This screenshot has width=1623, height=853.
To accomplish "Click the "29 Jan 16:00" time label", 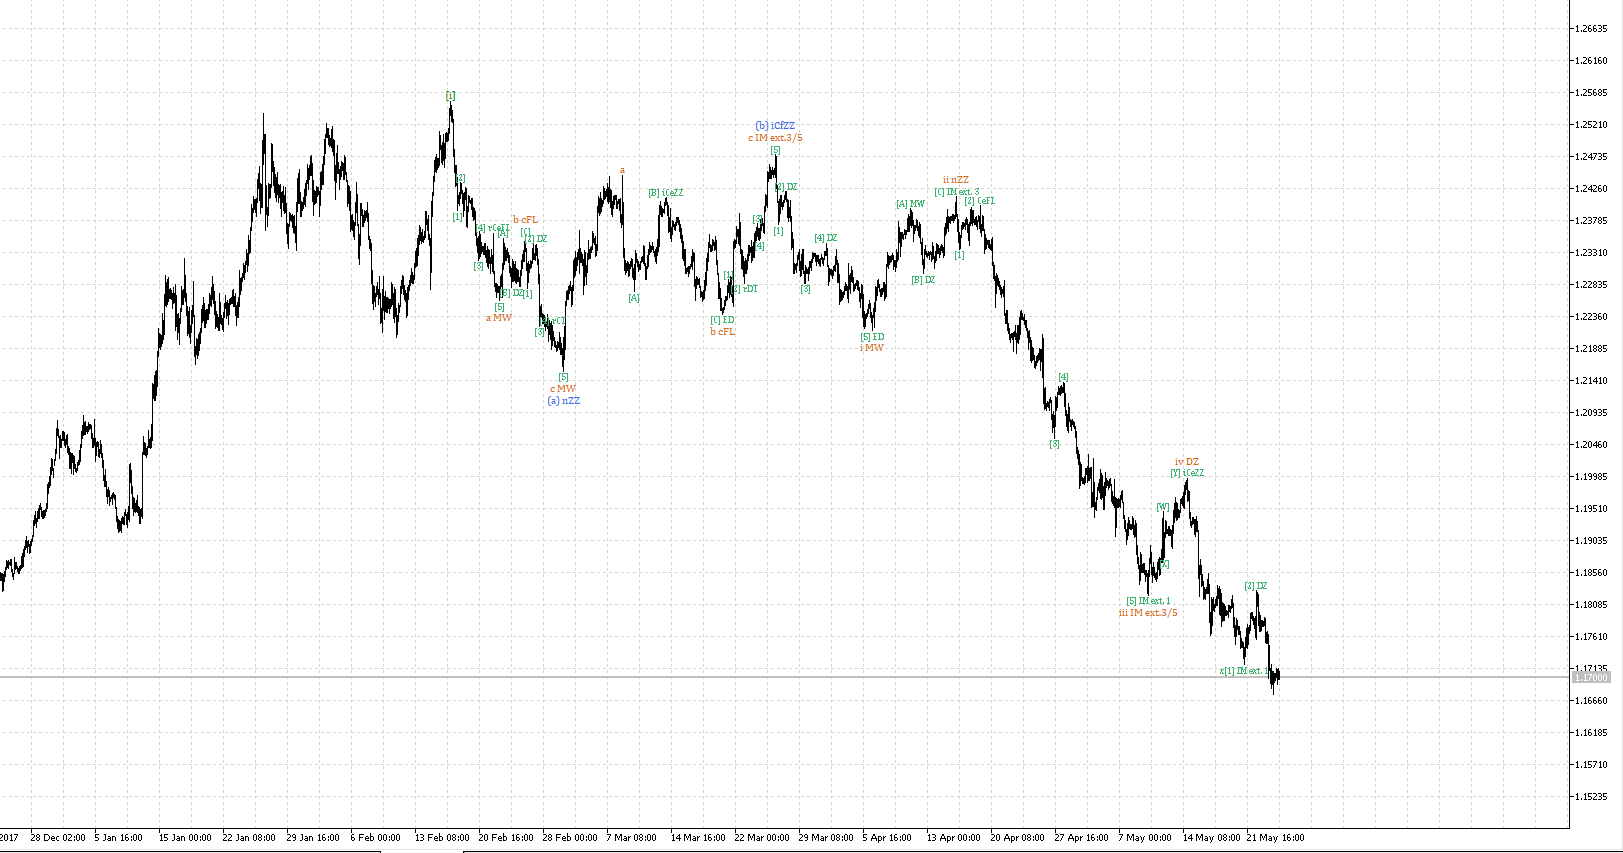I will 313,838.
